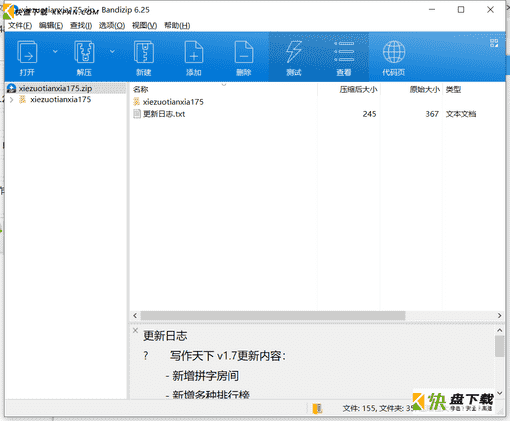Minimize the Bandizip window
The width and height of the screenshot is (510, 421).
(x=432, y=10)
